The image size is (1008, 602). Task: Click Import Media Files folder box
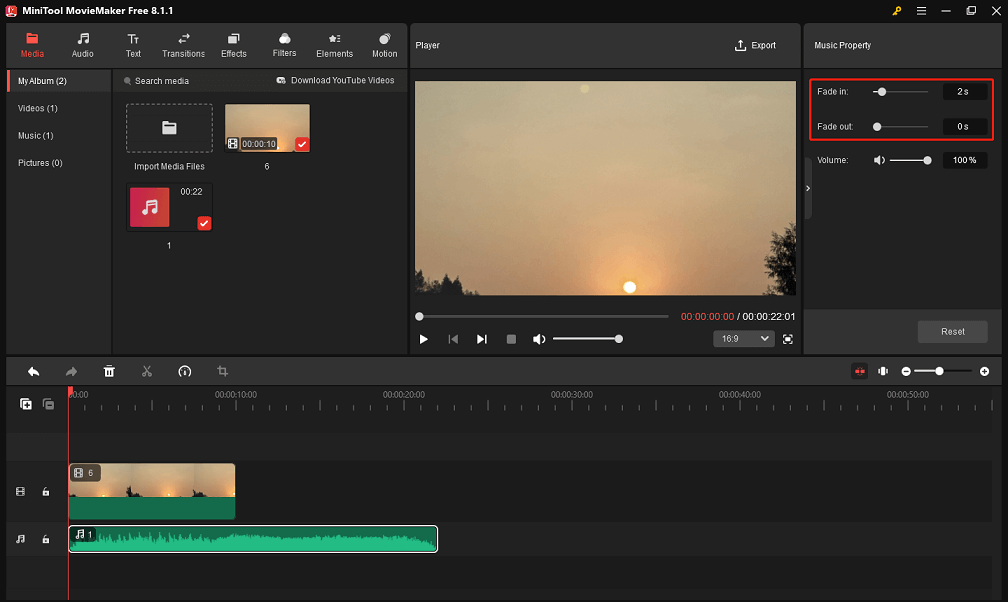169,128
